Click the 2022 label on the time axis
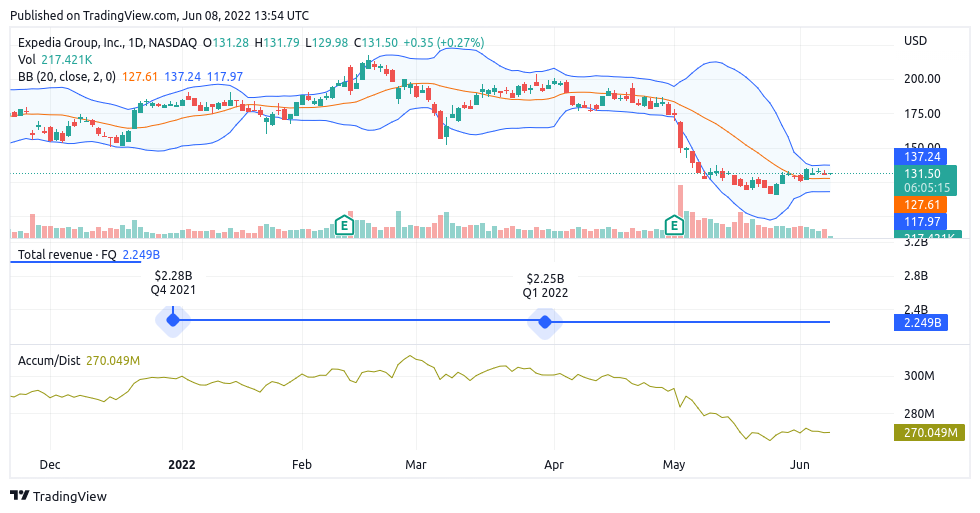Image resolution: width=980 pixels, height=513 pixels. click(182, 464)
